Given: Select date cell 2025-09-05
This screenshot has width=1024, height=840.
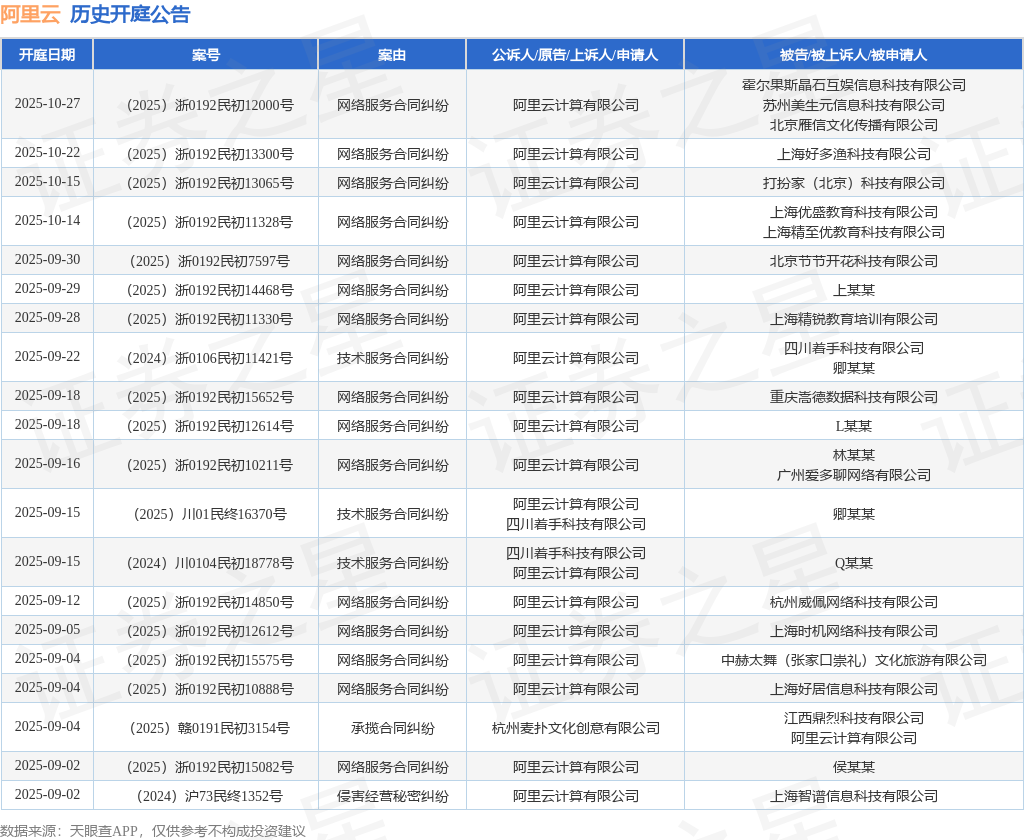Looking at the screenshot, I should (47, 630).
